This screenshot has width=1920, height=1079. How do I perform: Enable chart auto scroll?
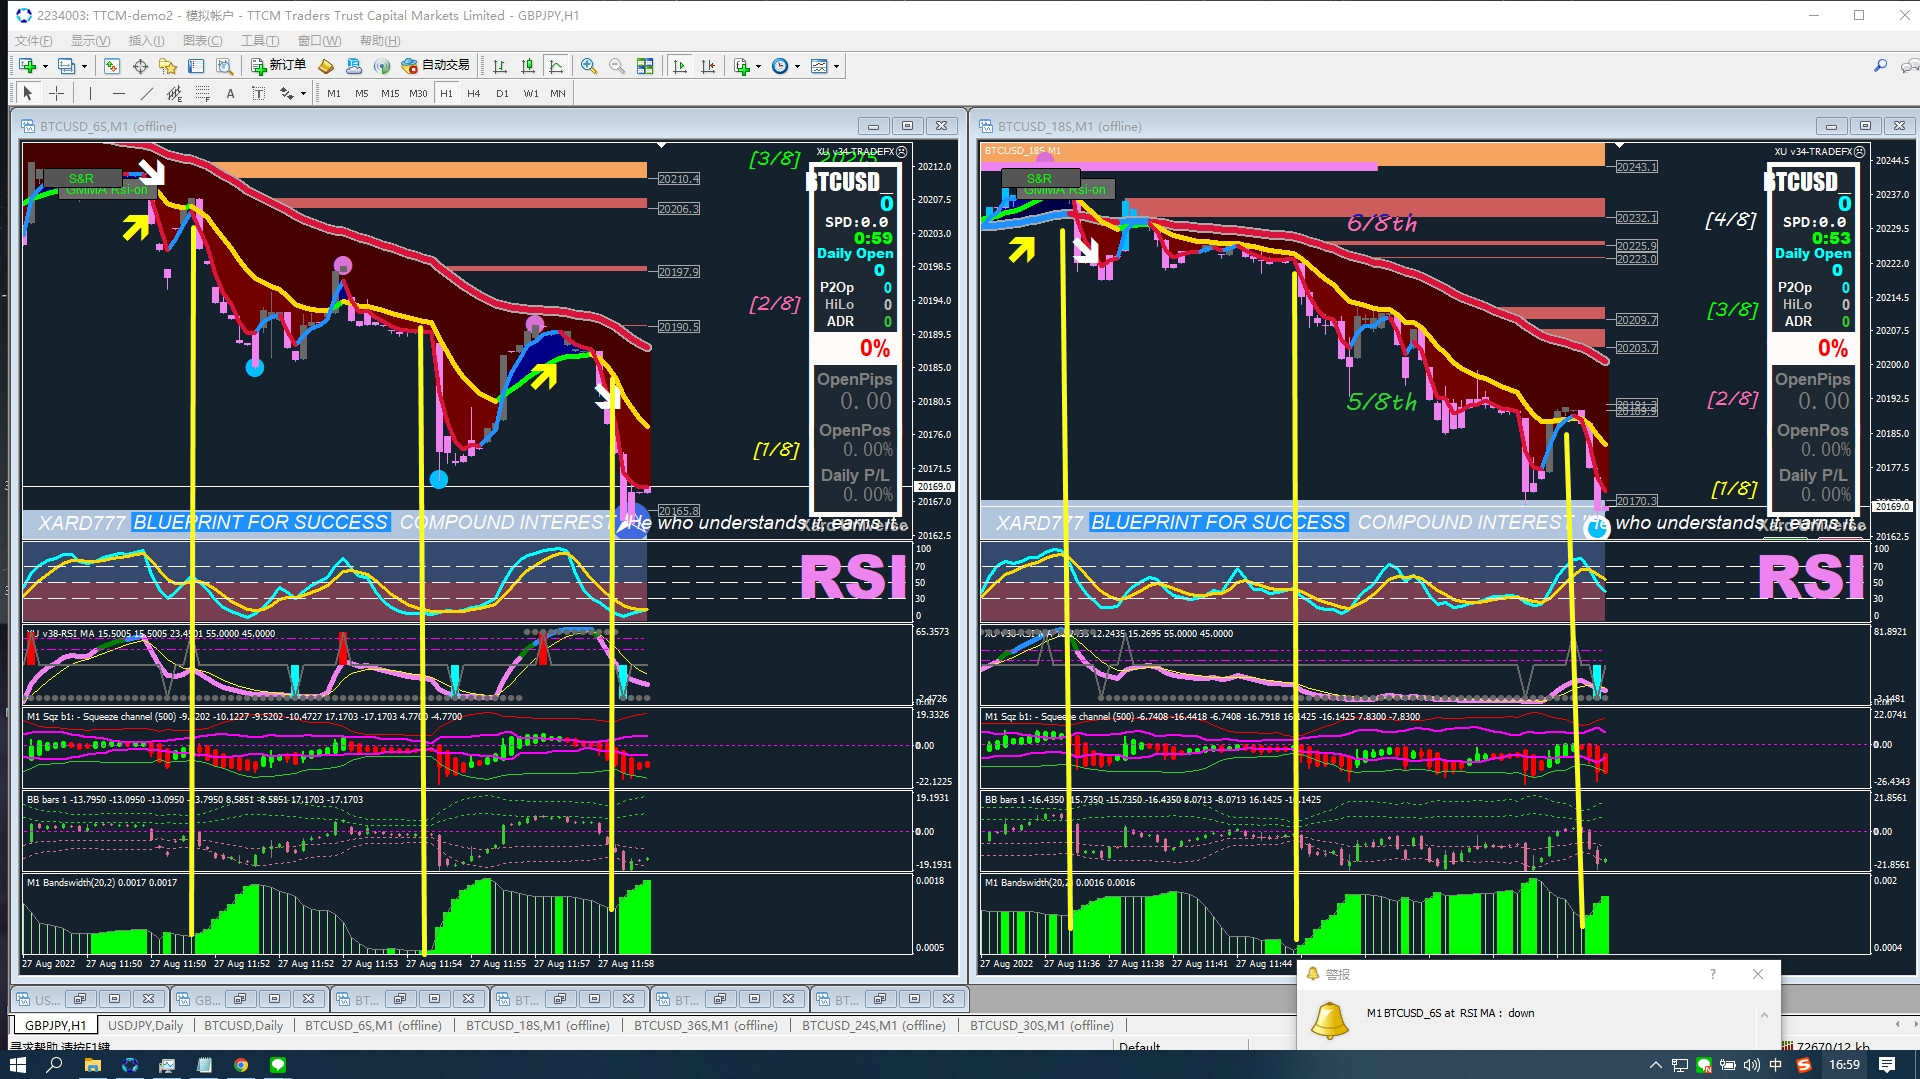(680, 66)
